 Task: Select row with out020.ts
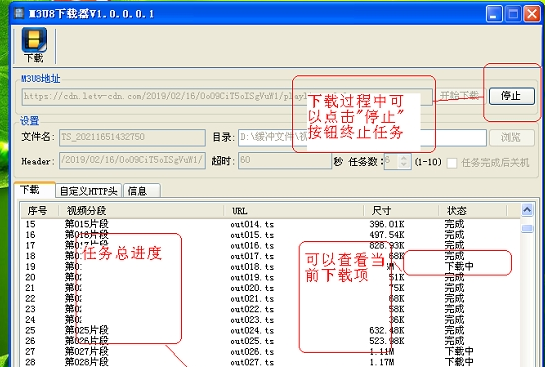(270, 288)
